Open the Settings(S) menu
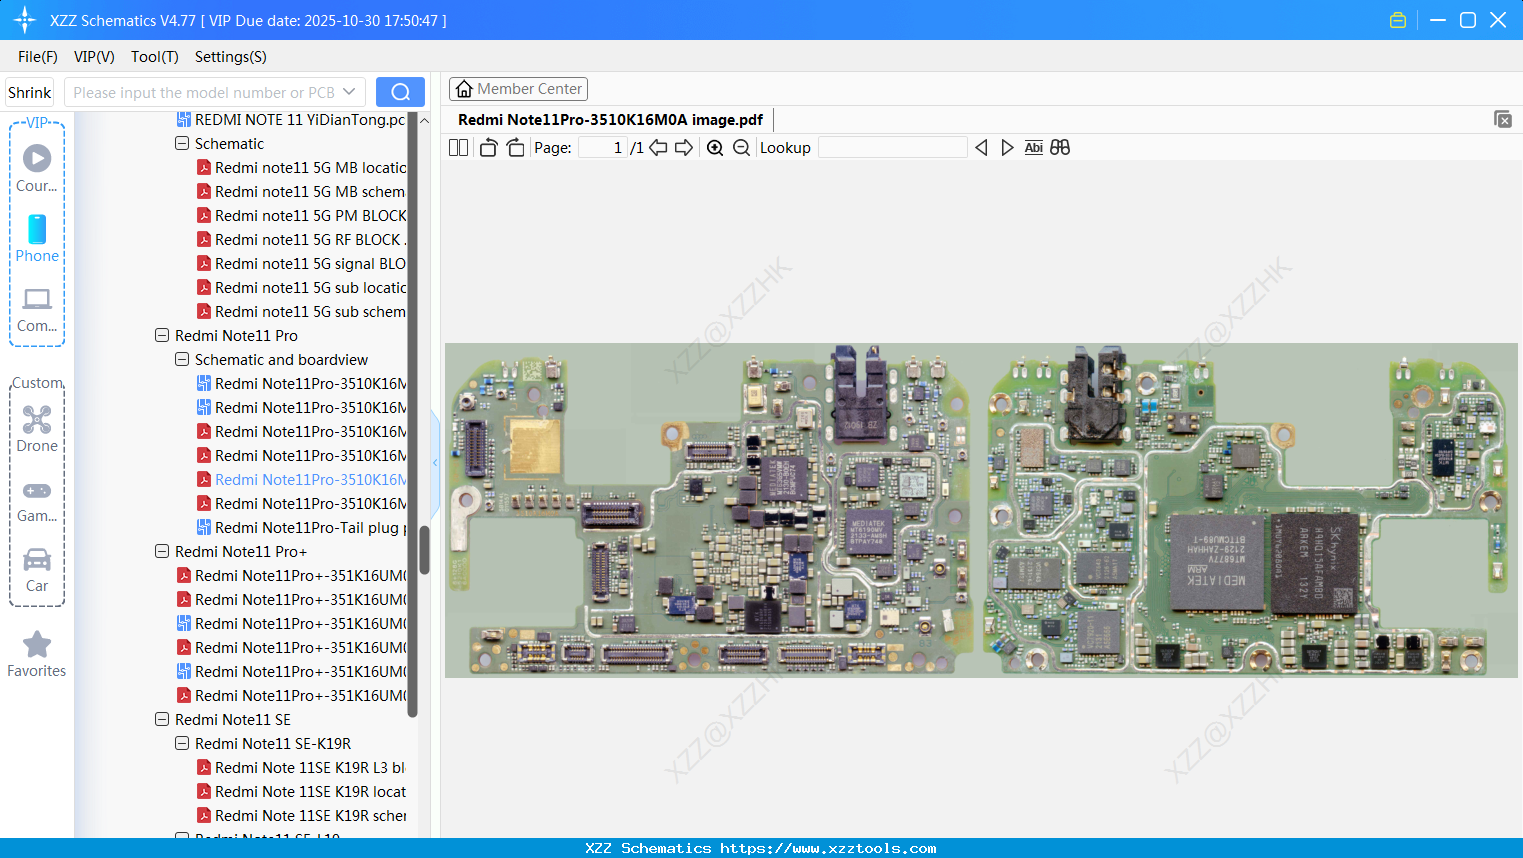The image size is (1523, 858). pos(230,57)
